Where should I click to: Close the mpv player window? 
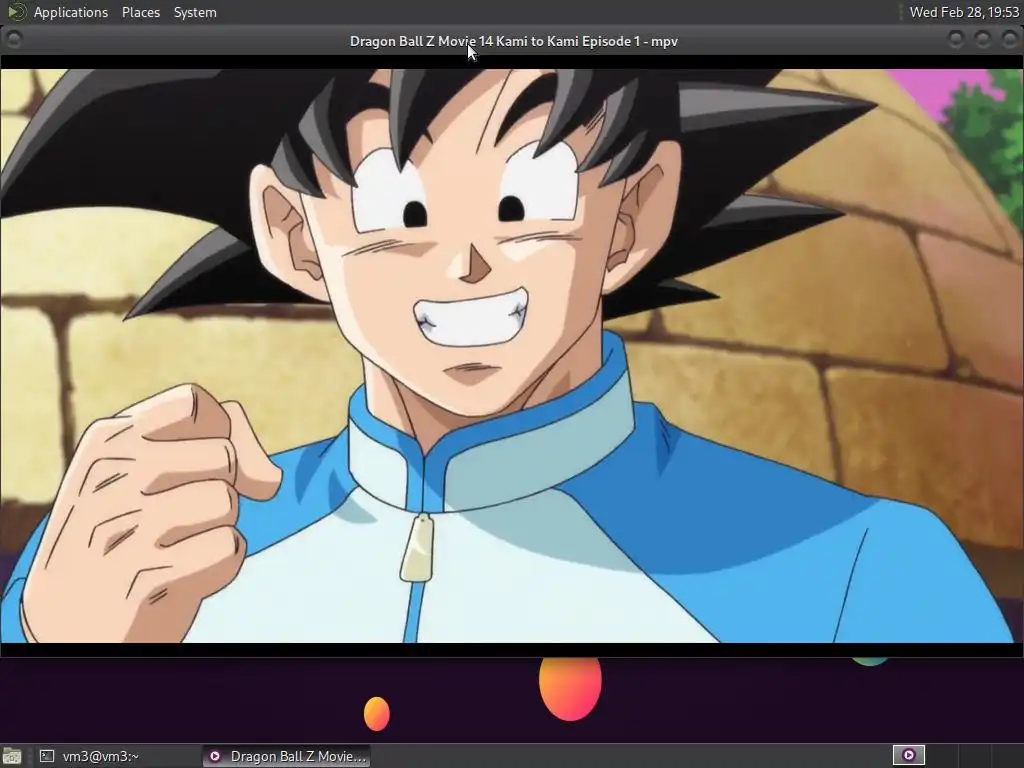tap(1009, 40)
